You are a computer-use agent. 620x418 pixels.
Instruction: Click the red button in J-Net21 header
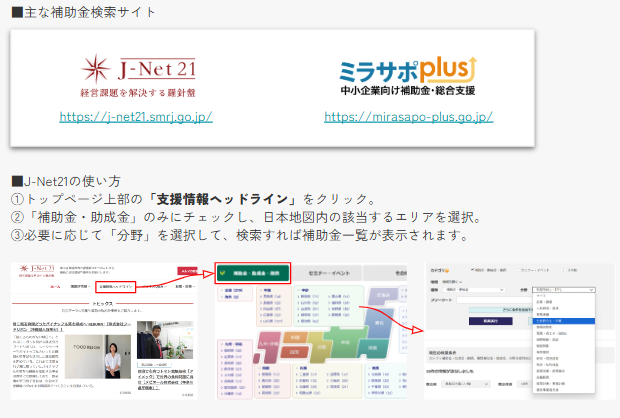tap(188, 270)
